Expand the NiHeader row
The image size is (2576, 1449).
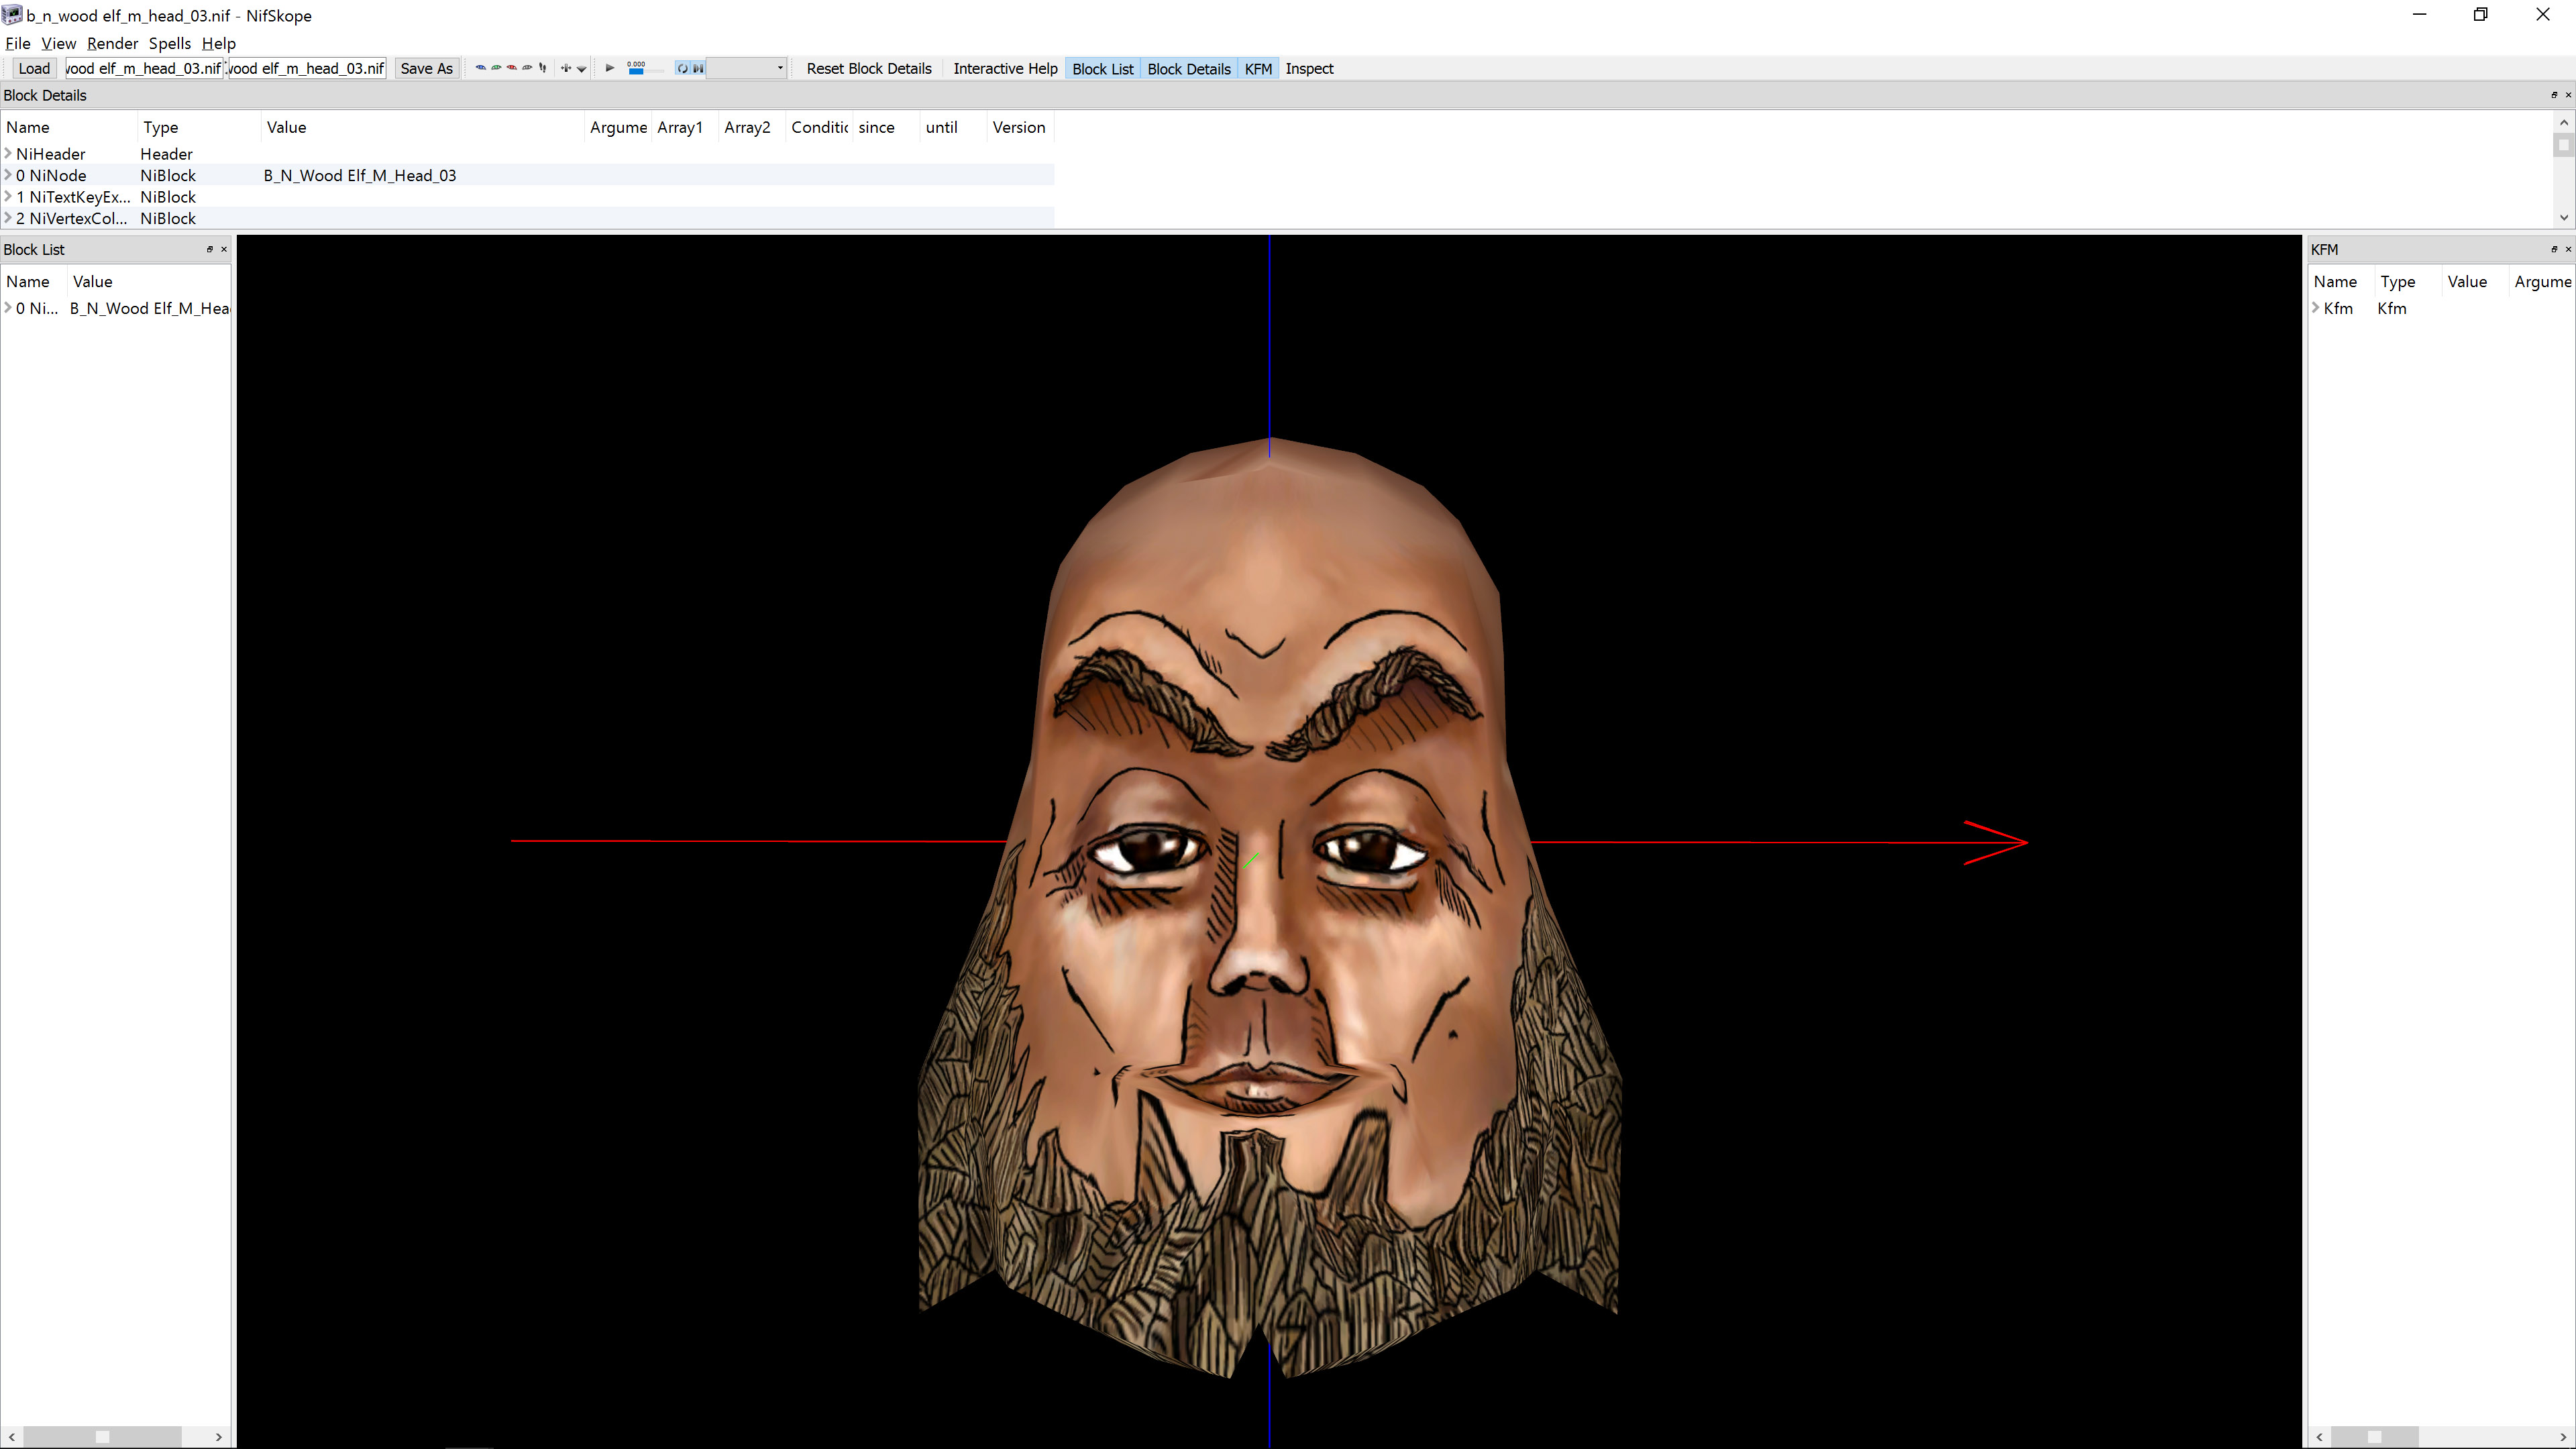coord(9,154)
